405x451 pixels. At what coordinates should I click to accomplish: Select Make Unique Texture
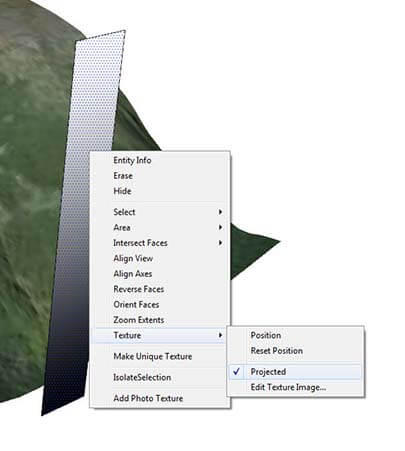click(152, 356)
